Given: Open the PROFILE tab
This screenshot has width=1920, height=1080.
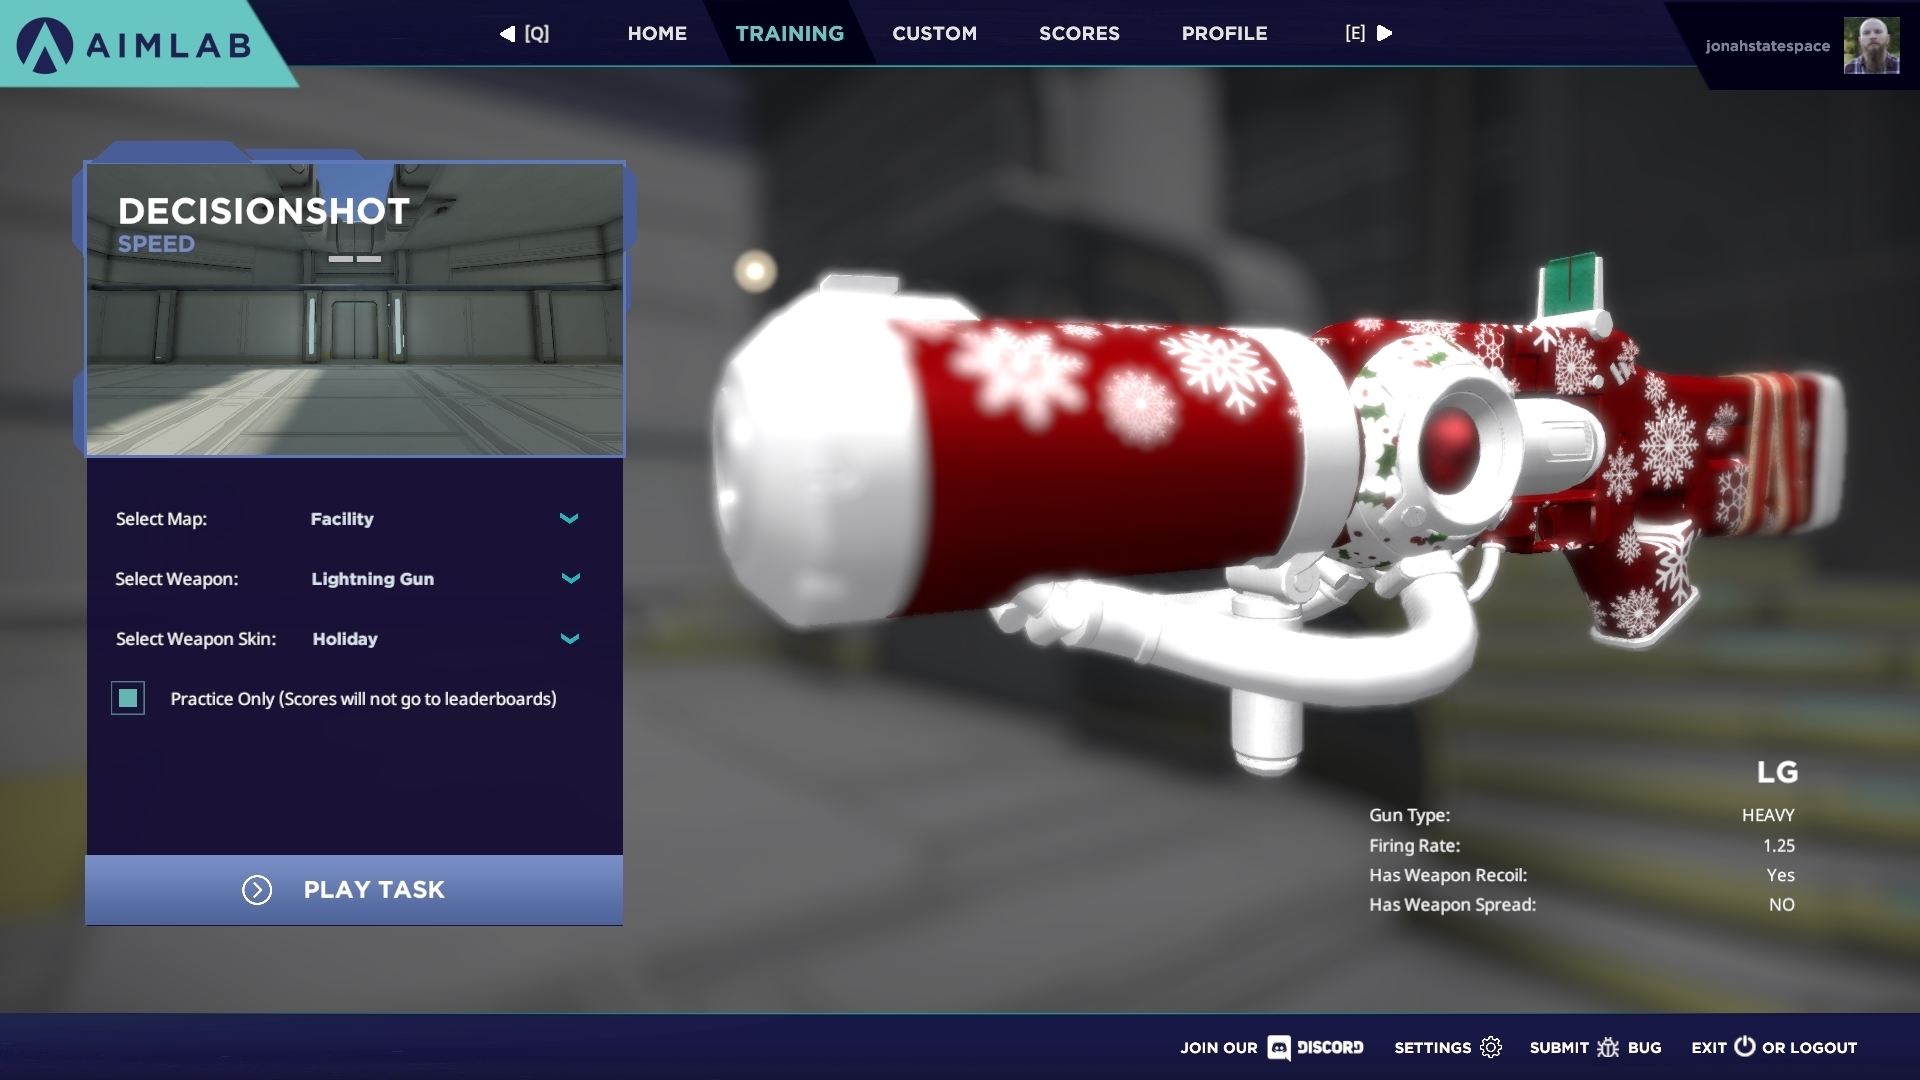Looking at the screenshot, I should point(1224,33).
